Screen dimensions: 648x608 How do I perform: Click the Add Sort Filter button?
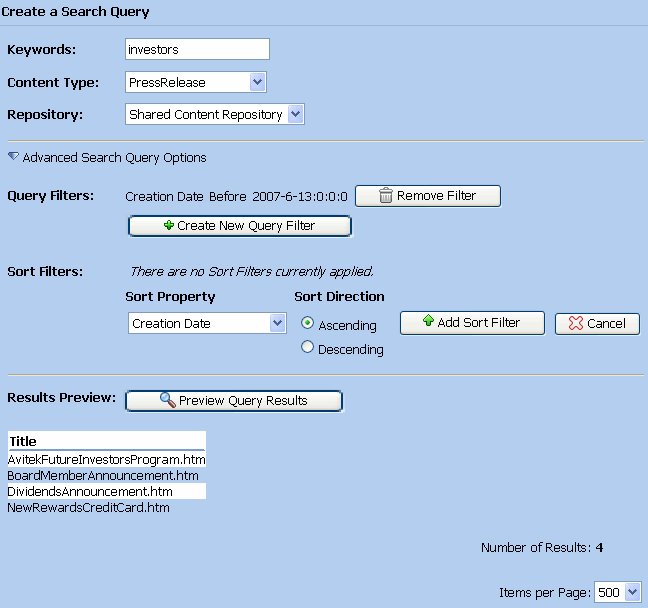pos(472,323)
